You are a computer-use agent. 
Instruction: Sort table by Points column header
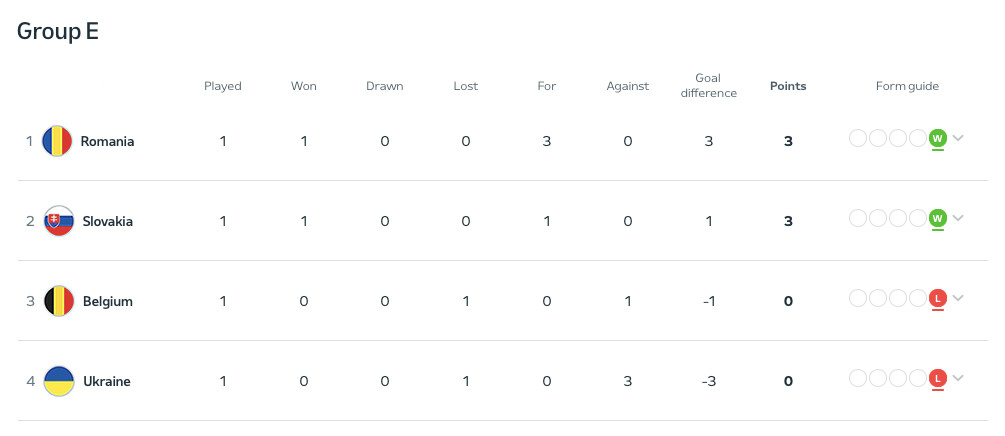pyautogui.click(x=788, y=86)
